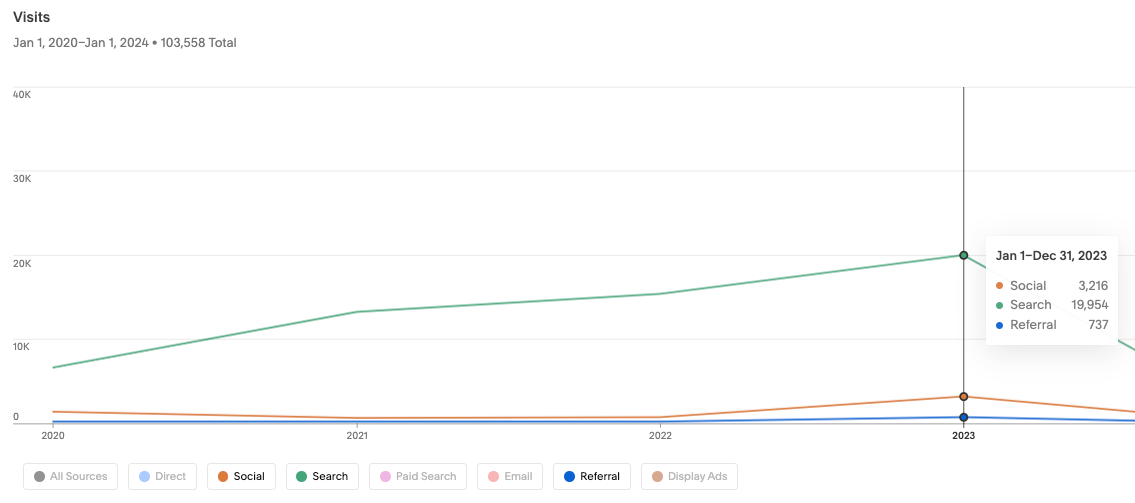Click the 2020 x-axis label
This screenshot has height=503, width=1135.
pos(53,435)
